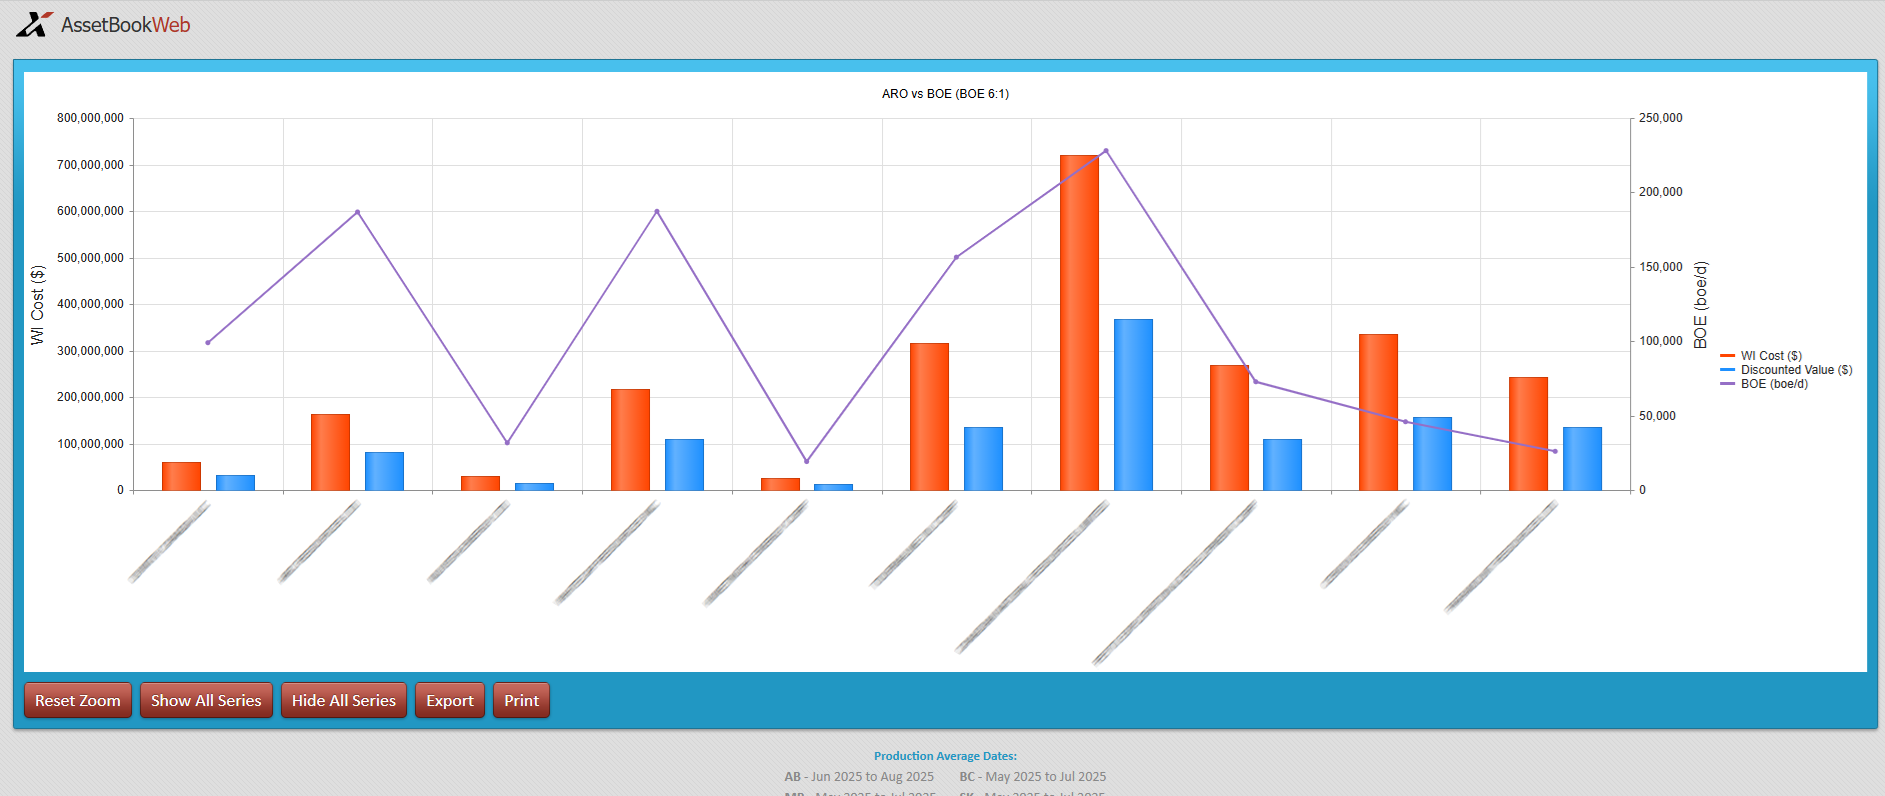The height and width of the screenshot is (796, 1885).
Task: Click the orange WI Cost legend marker
Action: (x=1727, y=356)
